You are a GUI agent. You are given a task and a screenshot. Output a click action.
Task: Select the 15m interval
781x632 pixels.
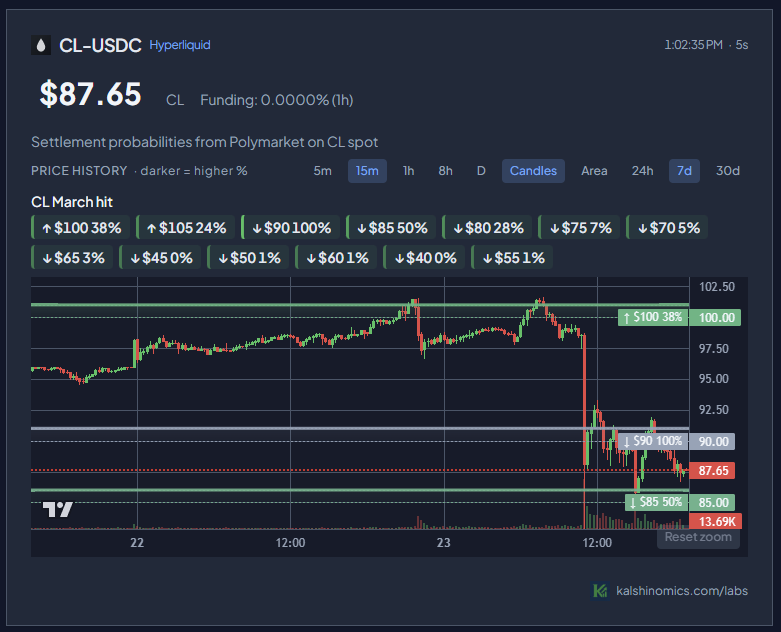[367, 171]
